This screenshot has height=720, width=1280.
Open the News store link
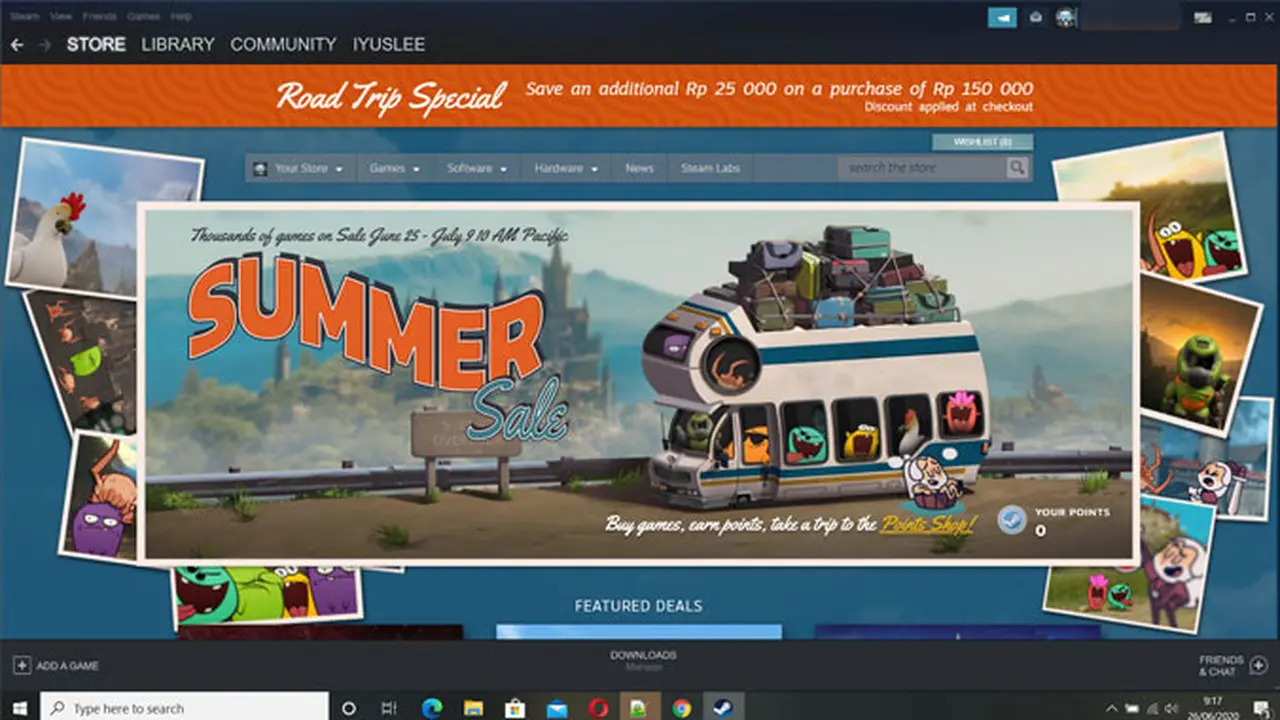[639, 168]
